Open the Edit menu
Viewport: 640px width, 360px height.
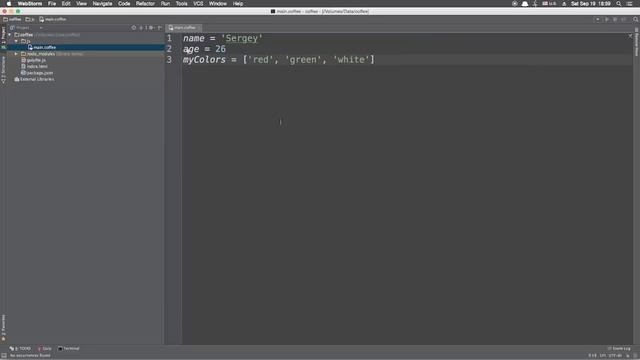coord(66,4)
